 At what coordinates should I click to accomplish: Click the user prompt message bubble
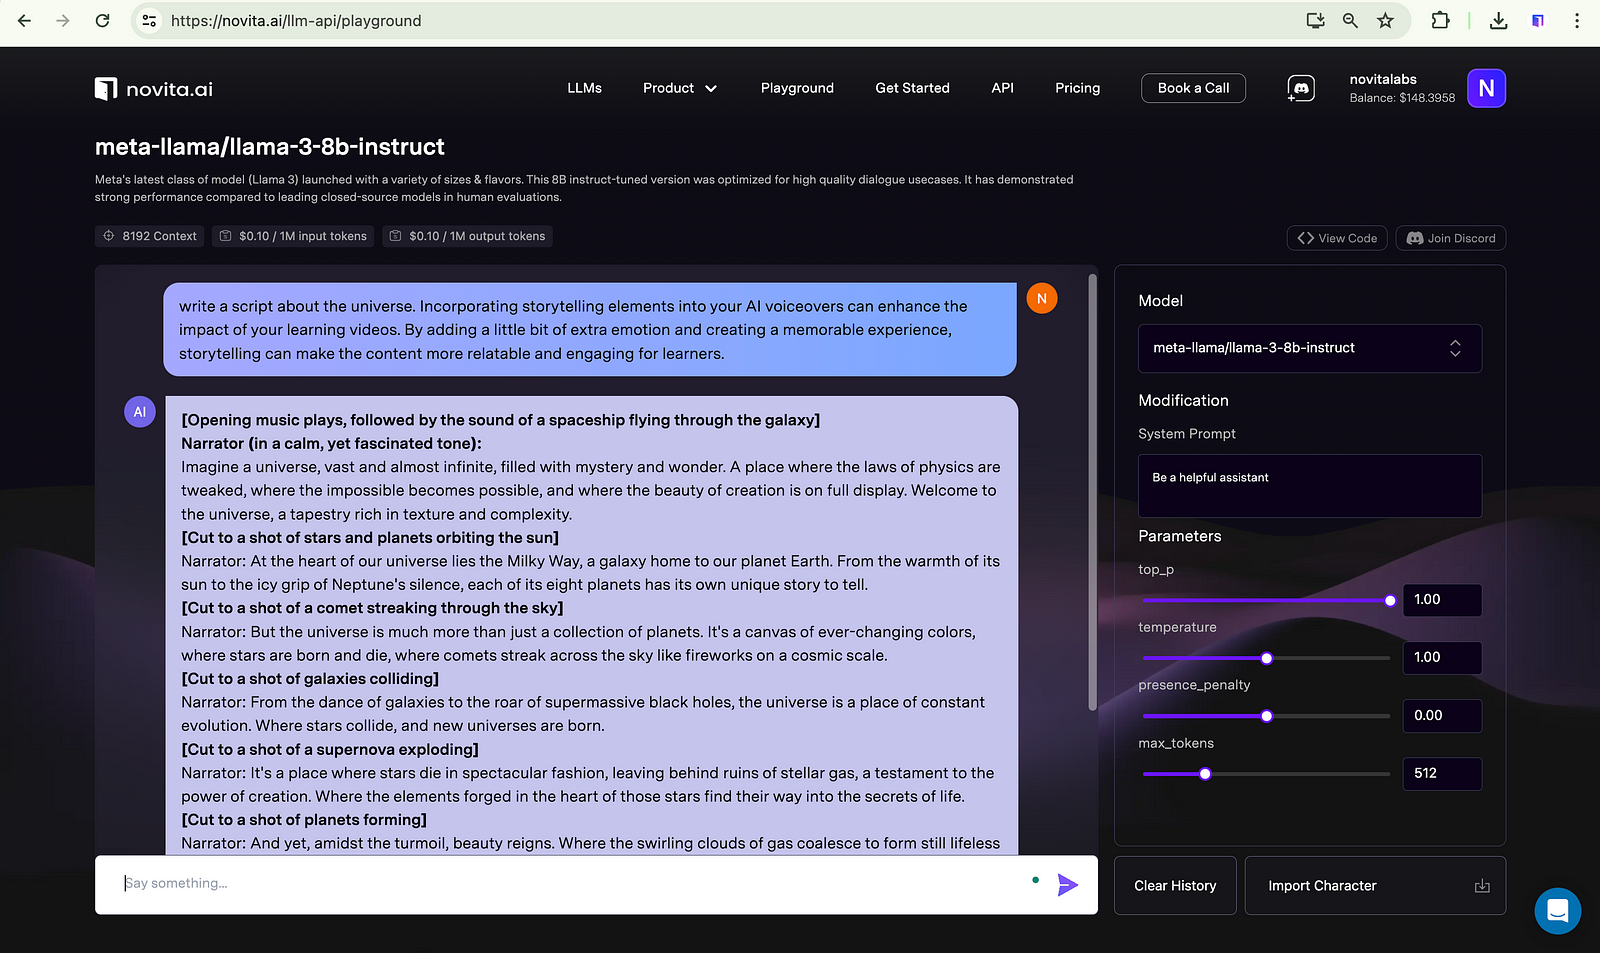click(590, 330)
